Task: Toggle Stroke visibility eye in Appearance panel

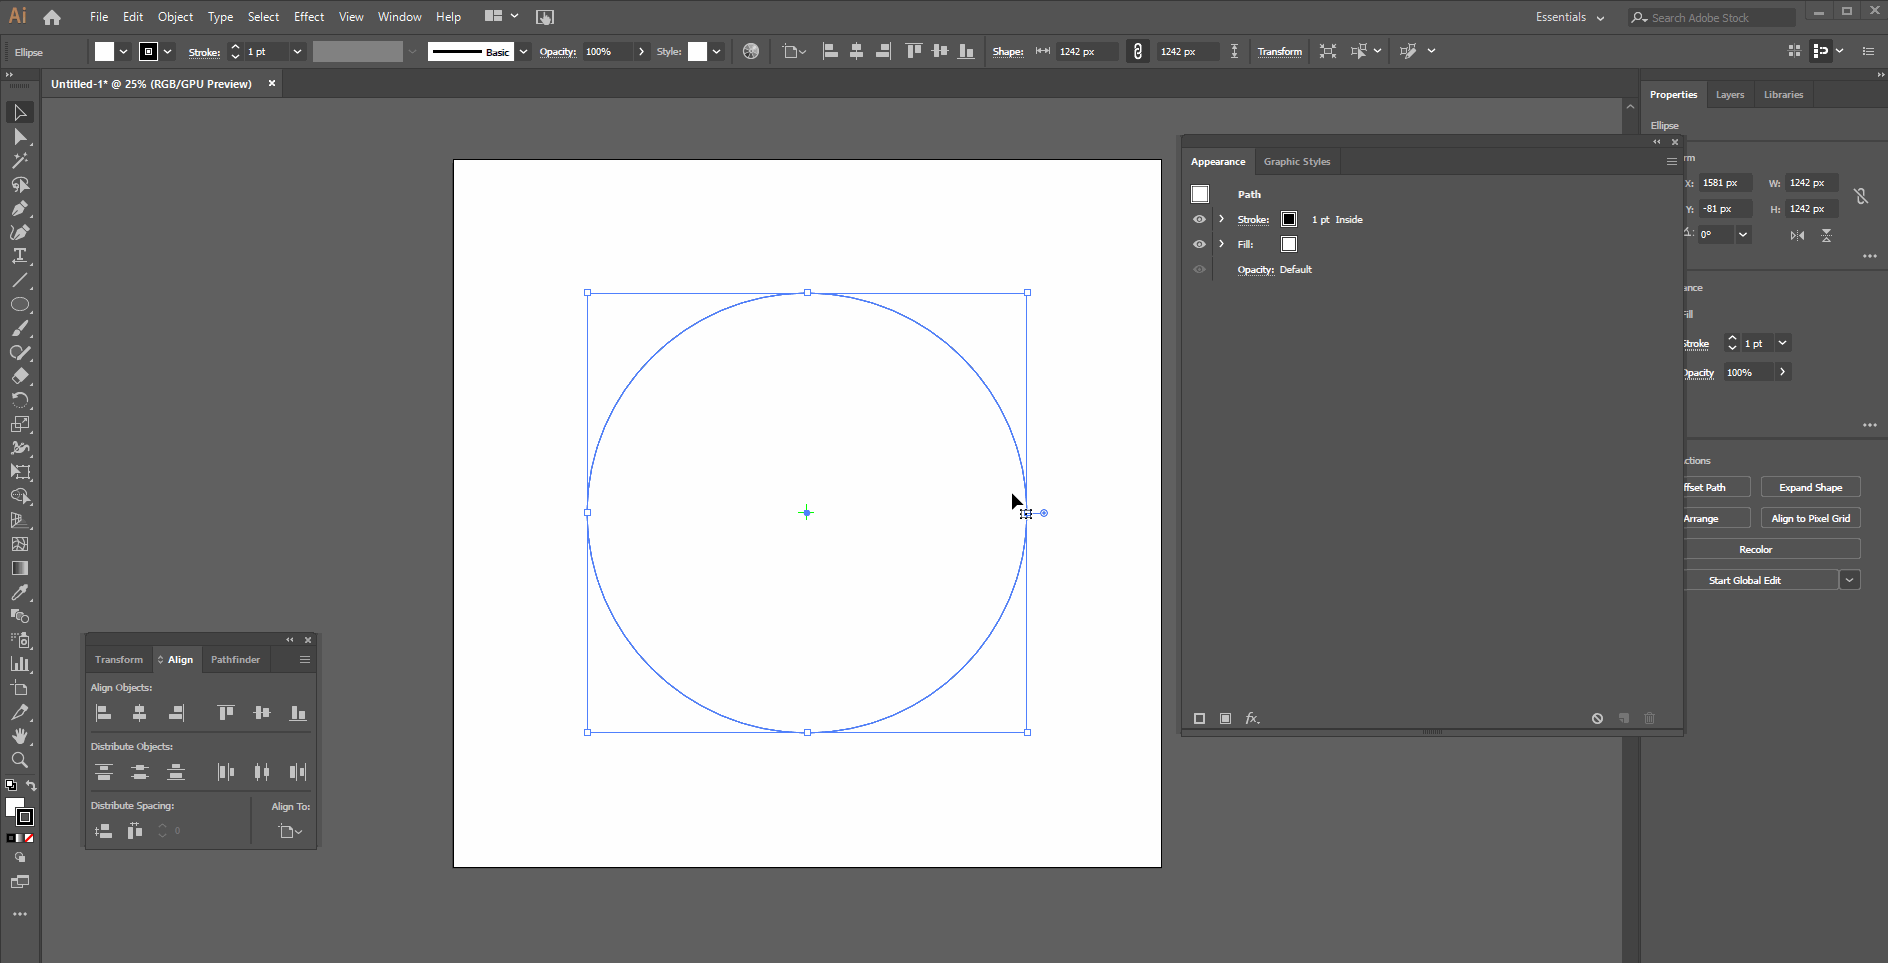Action: (1199, 219)
